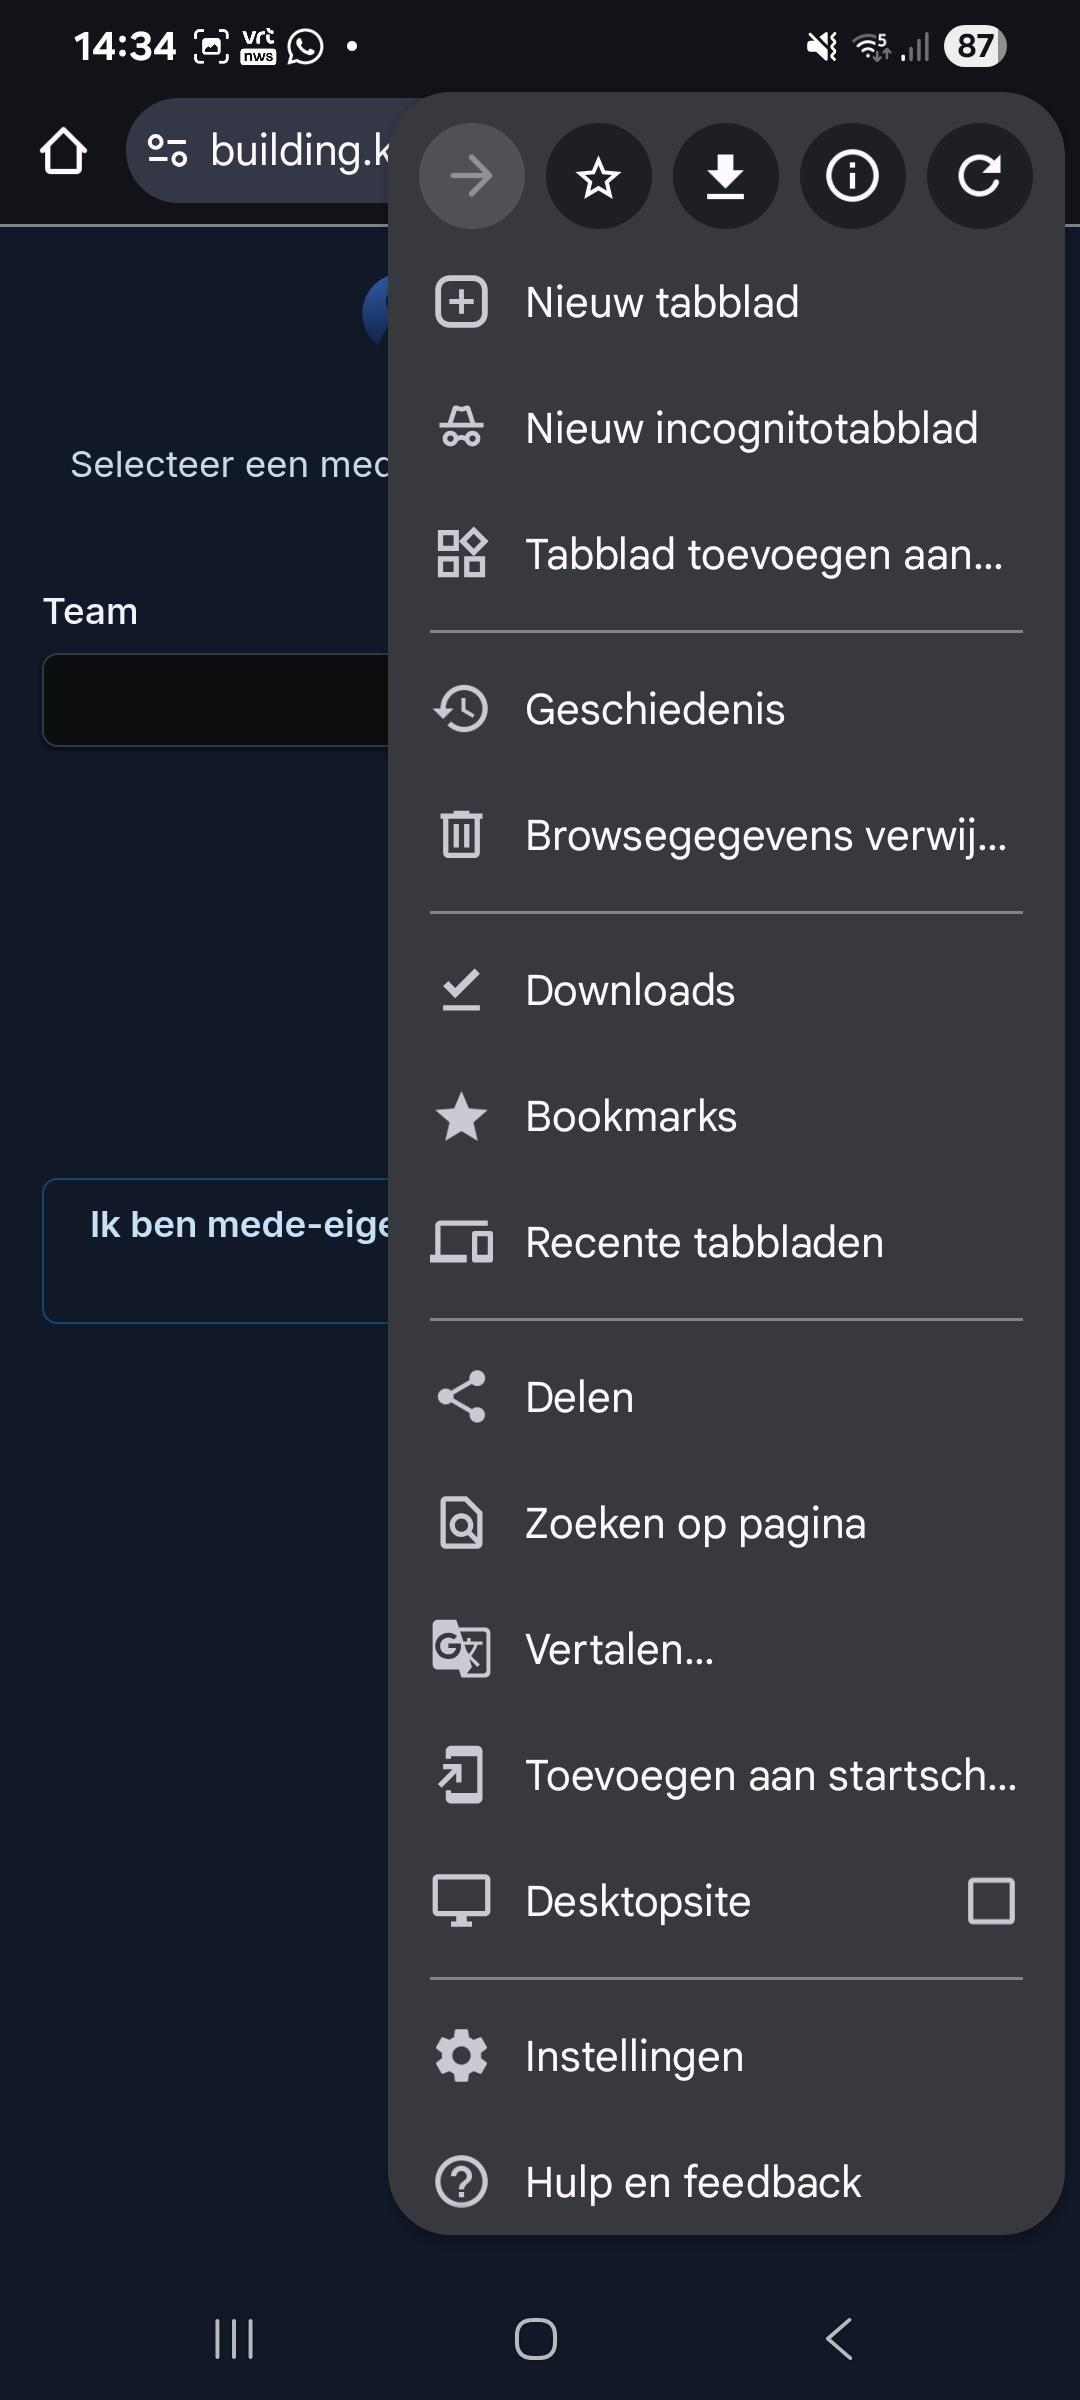Open Vertalen… option

[726, 1650]
